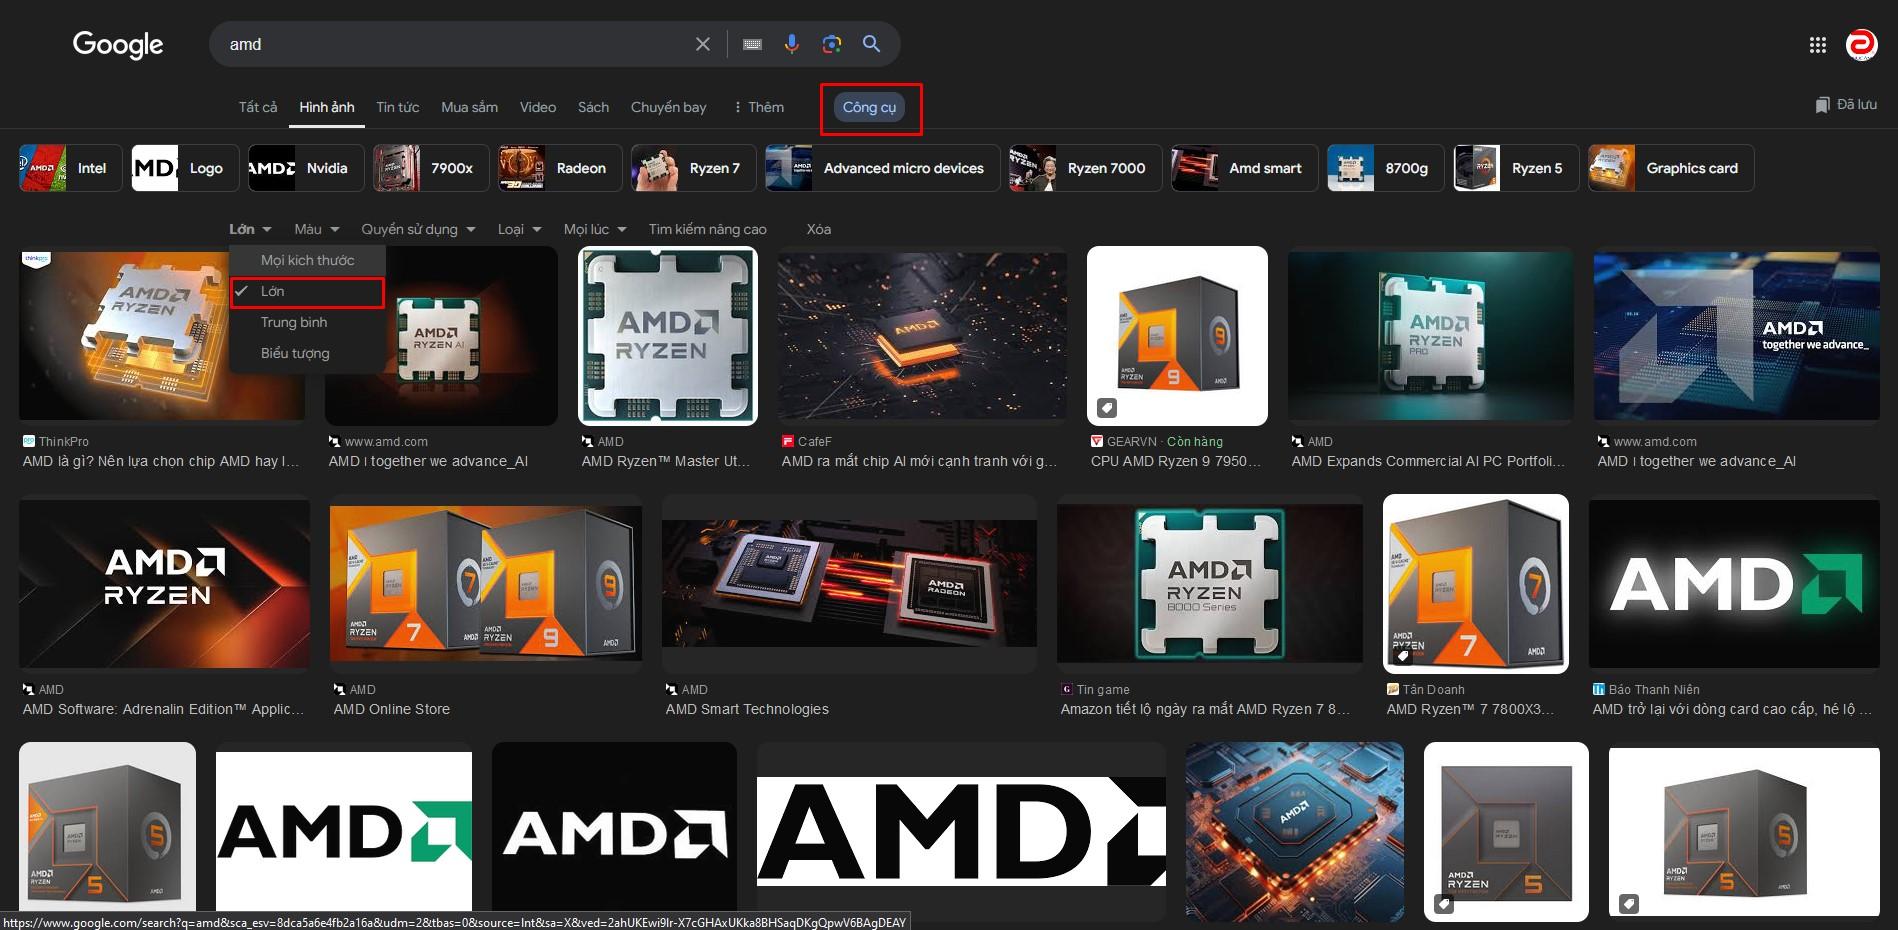Viewport: 1898px width, 930px height.
Task: Select the Radeon suggestion chip
Action: coord(561,168)
